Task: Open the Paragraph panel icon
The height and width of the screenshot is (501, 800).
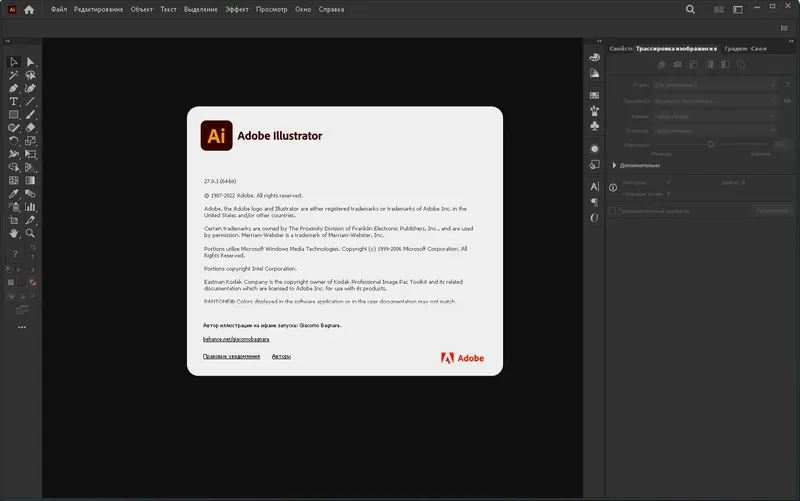Action: coord(594,202)
